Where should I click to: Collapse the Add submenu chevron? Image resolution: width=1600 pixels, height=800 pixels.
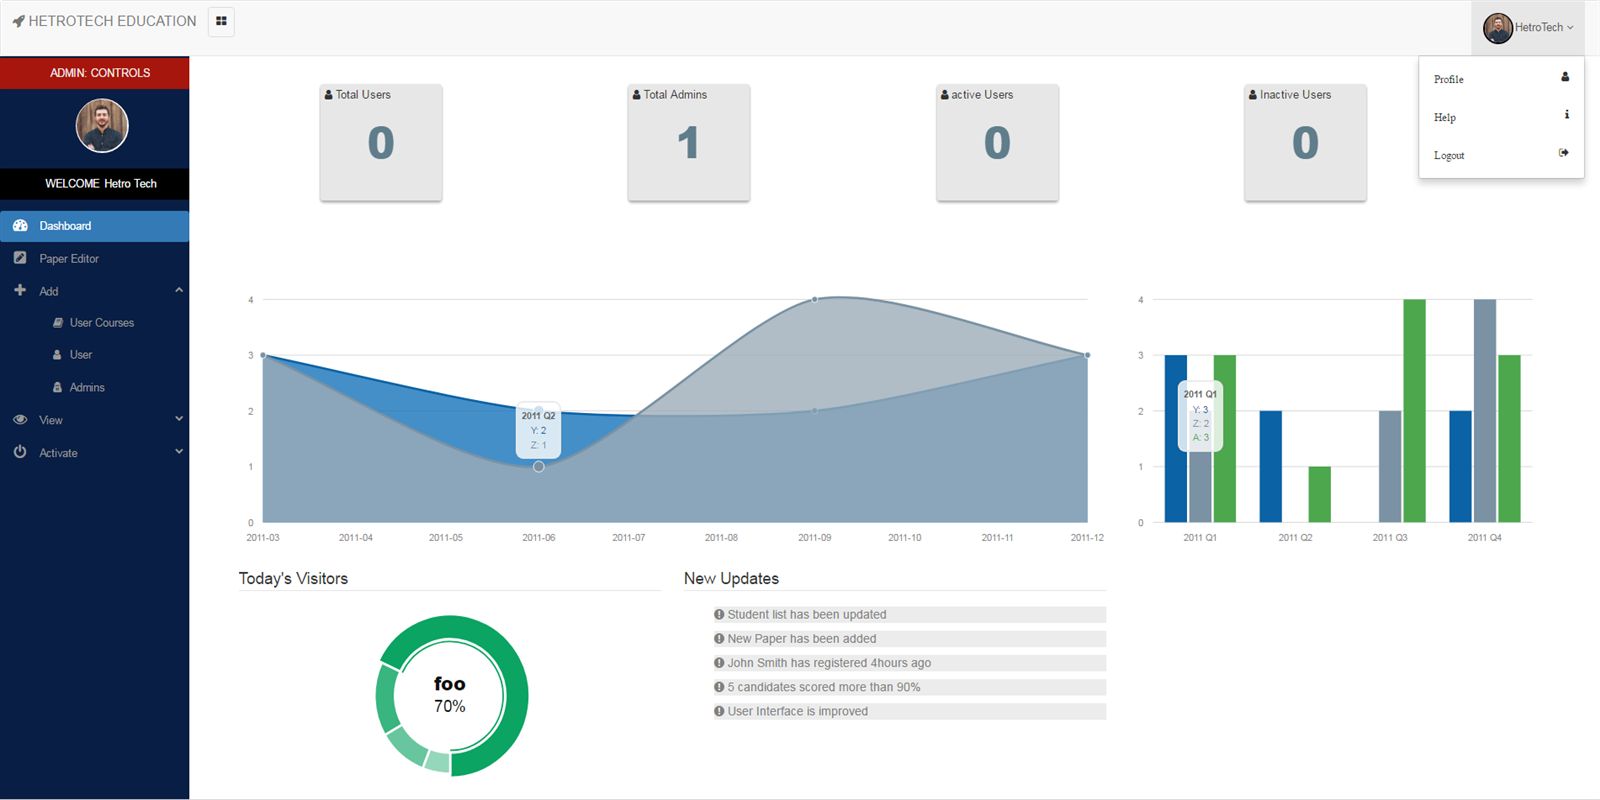point(179,290)
